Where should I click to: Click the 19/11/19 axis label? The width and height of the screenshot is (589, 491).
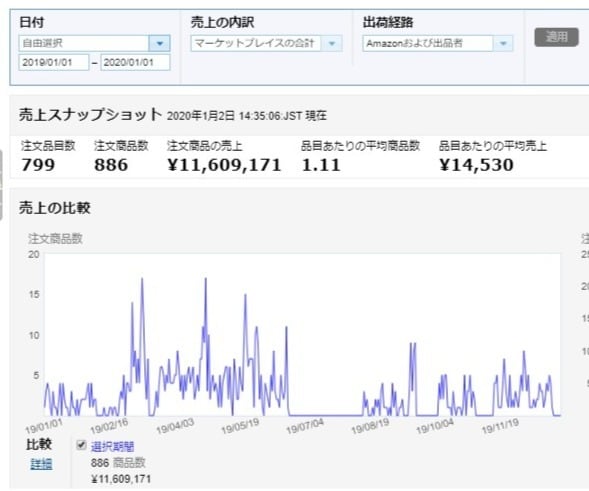[x=500, y=426]
